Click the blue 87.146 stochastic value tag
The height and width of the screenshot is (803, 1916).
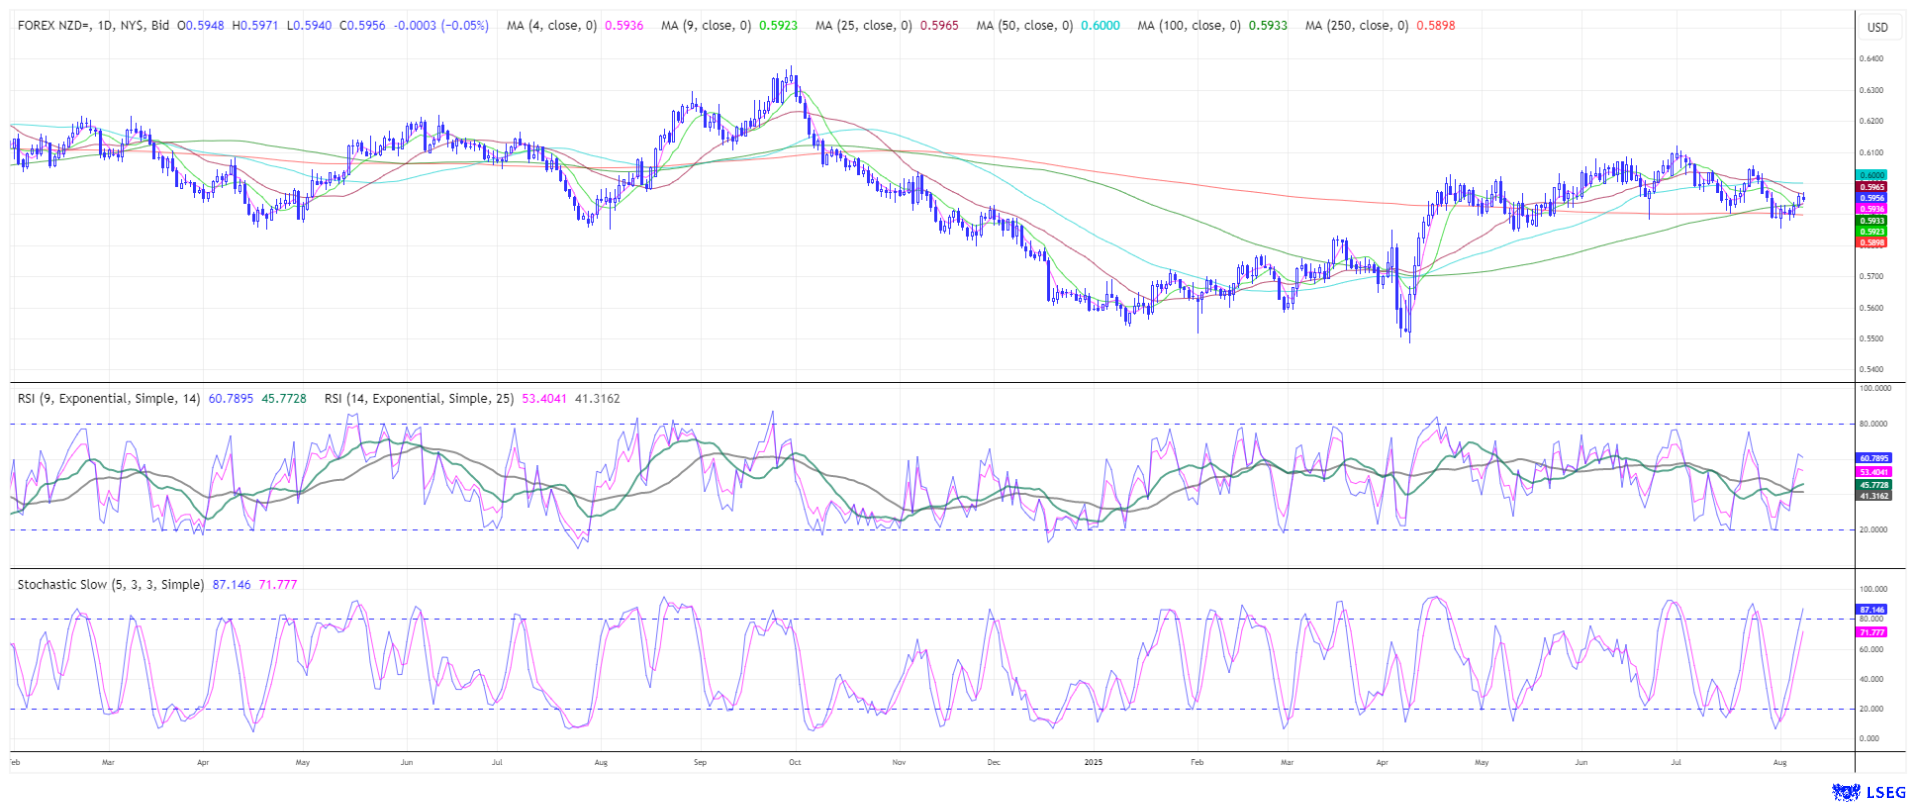click(1871, 609)
